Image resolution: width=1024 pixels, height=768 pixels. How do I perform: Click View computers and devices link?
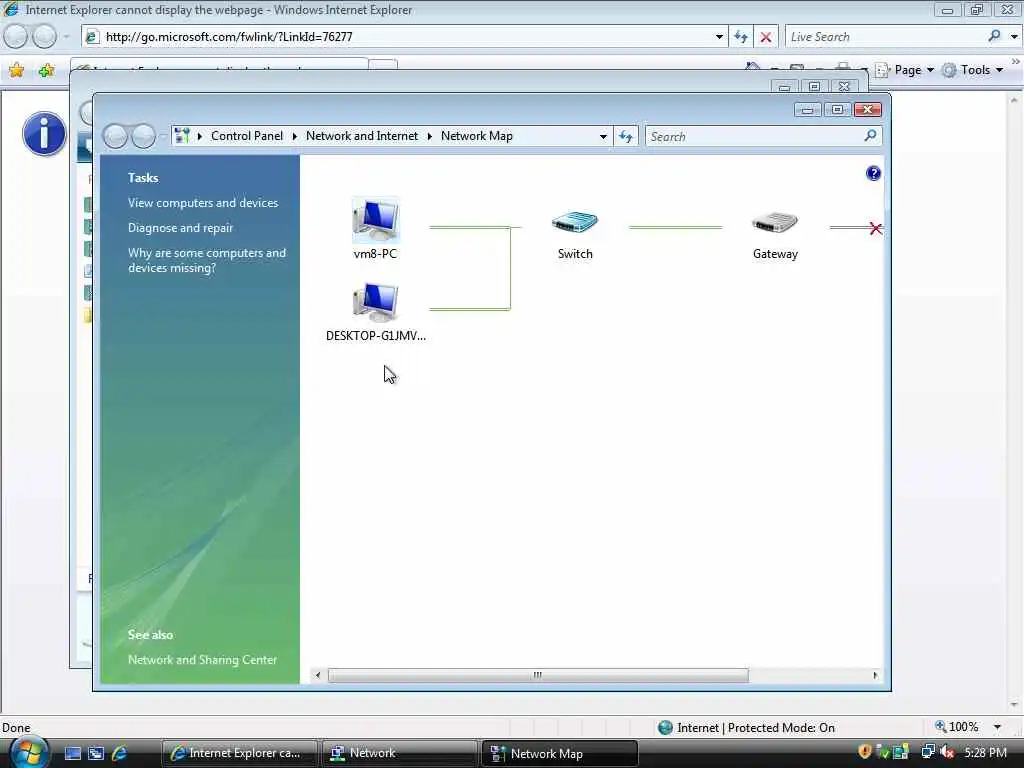point(203,202)
